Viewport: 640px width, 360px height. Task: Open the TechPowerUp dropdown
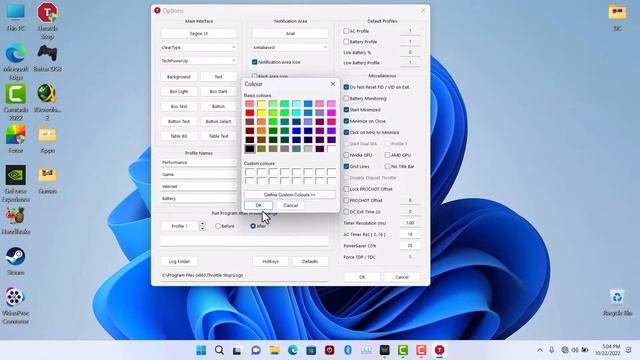tap(198, 61)
